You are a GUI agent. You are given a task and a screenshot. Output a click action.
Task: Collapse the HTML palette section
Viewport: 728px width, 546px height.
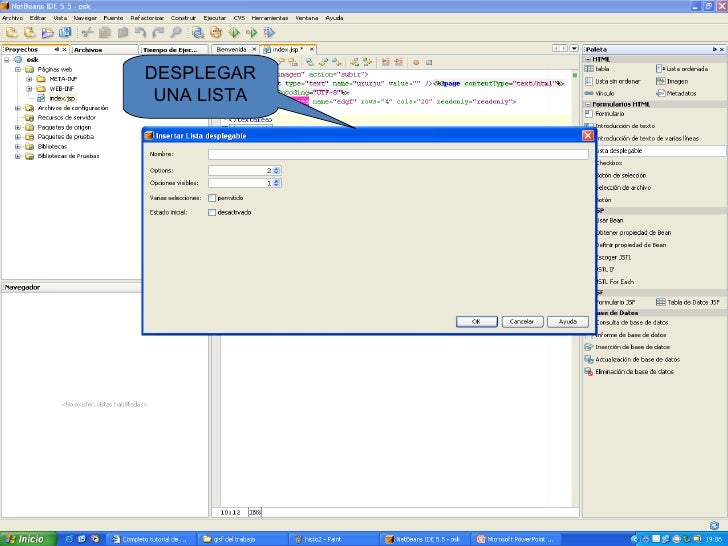pyautogui.click(x=588, y=59)
